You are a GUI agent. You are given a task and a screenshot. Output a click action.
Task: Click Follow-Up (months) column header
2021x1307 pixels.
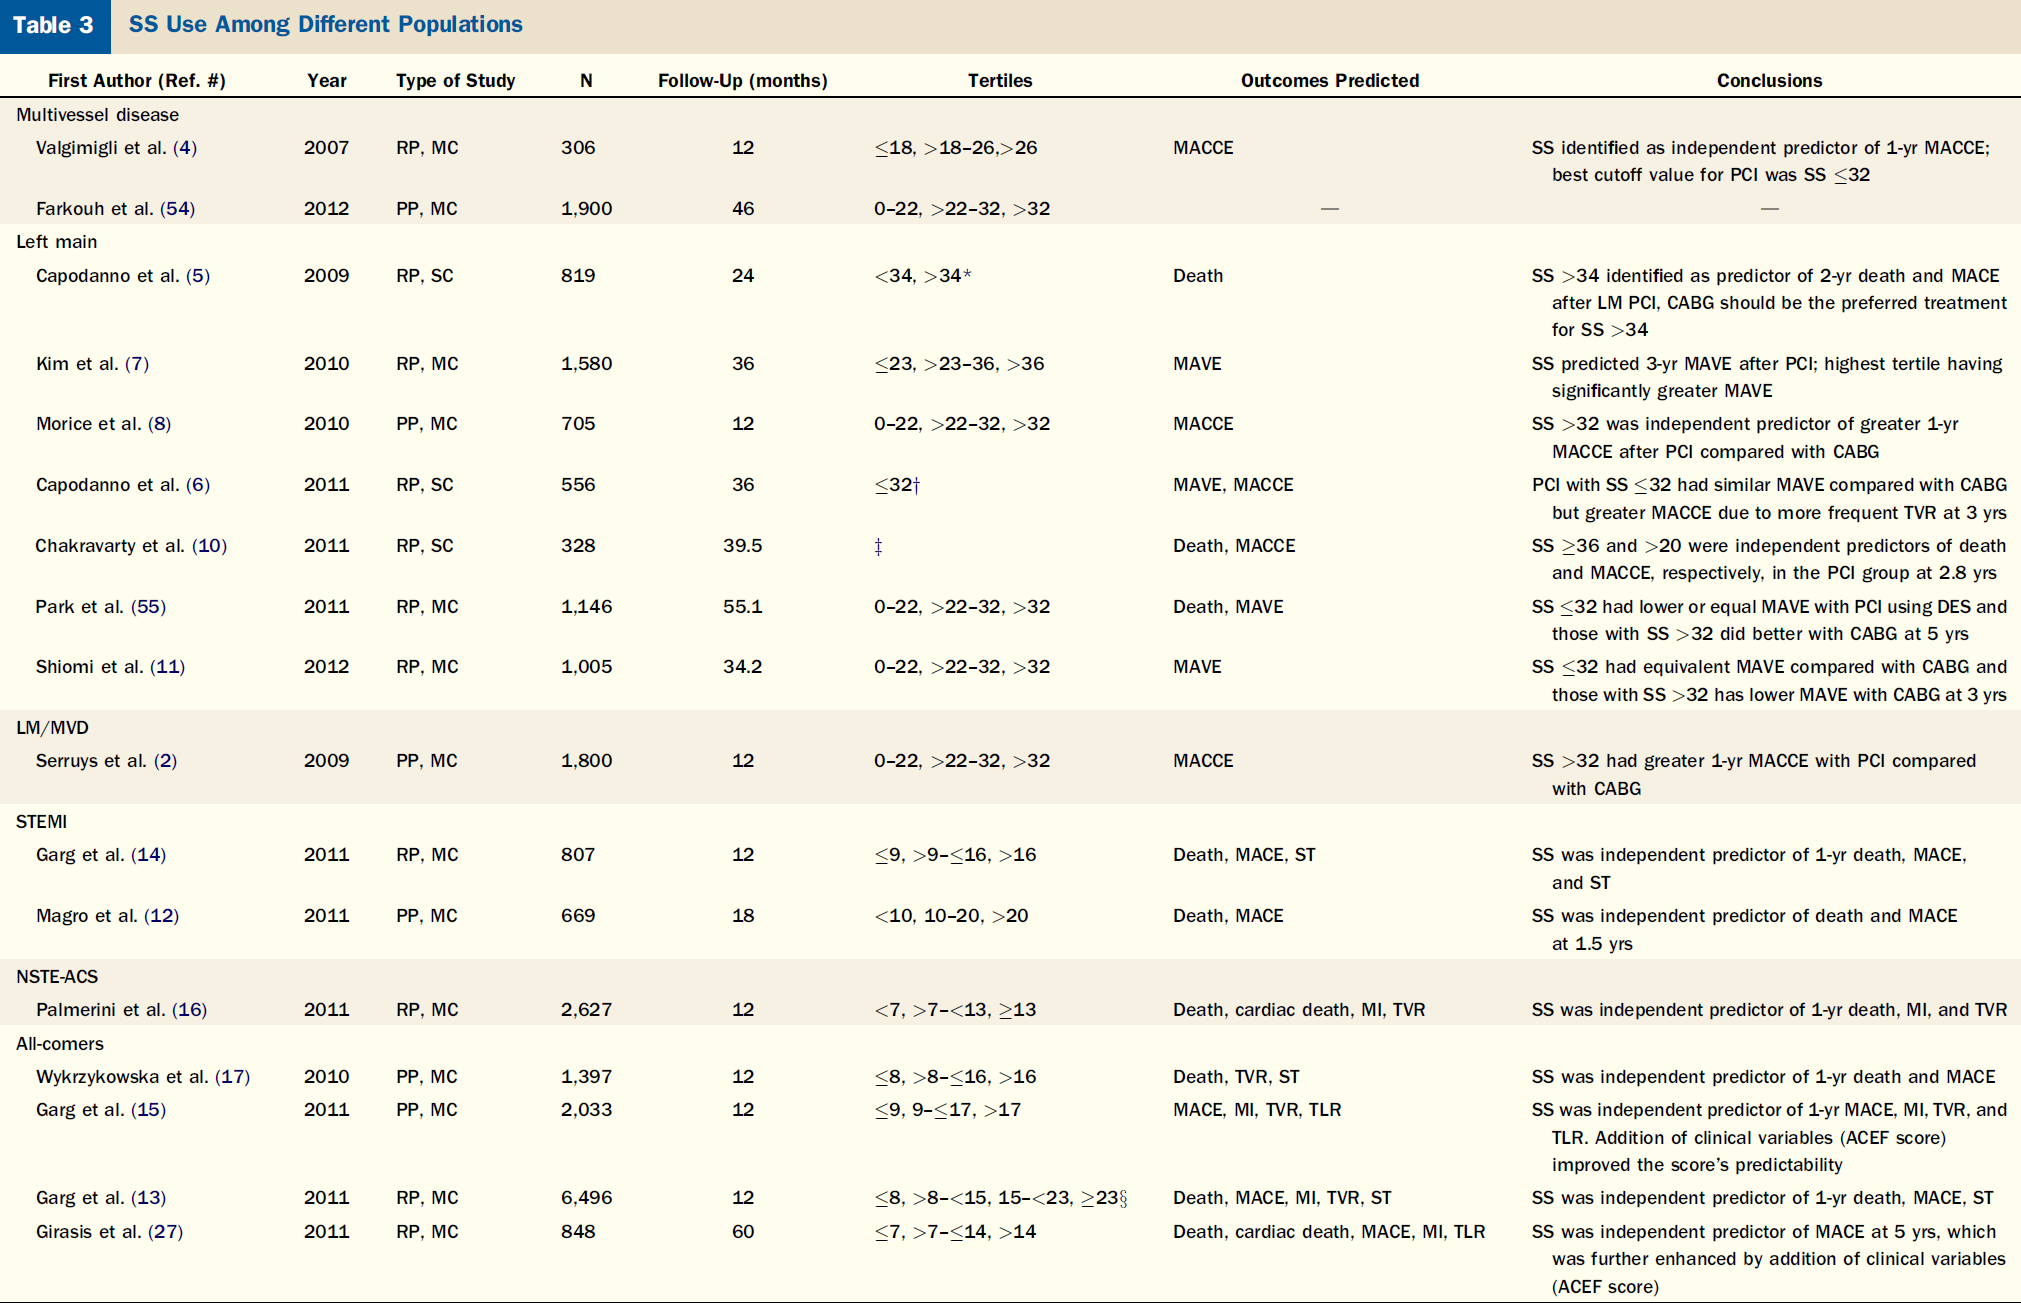click(743, 81)
